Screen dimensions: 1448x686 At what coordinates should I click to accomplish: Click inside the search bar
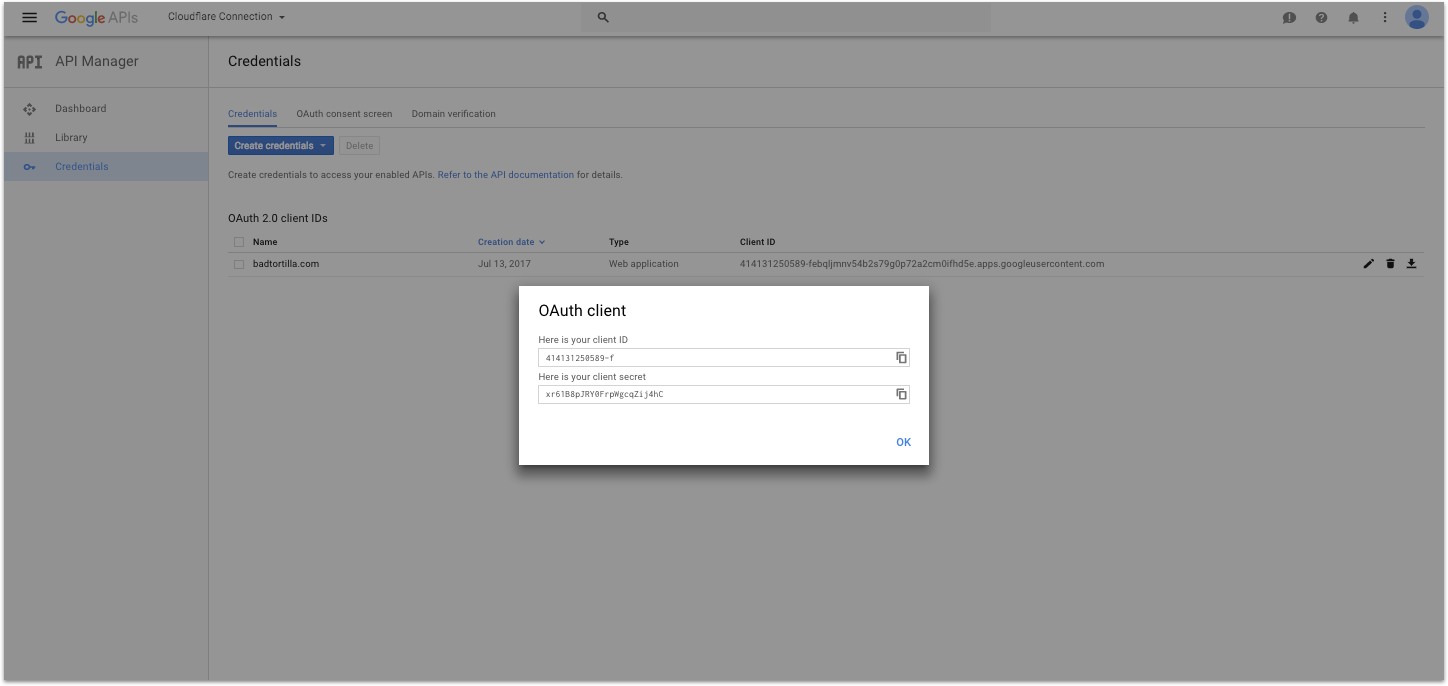click(785, 17)
